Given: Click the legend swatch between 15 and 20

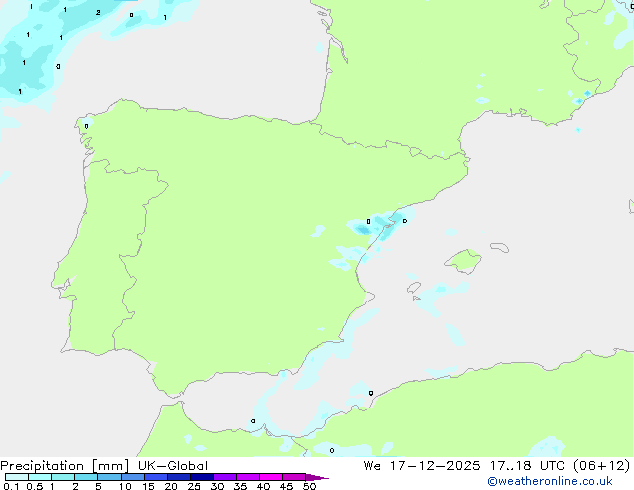Looking at the screenshot, I should click(x=156, y=477).
